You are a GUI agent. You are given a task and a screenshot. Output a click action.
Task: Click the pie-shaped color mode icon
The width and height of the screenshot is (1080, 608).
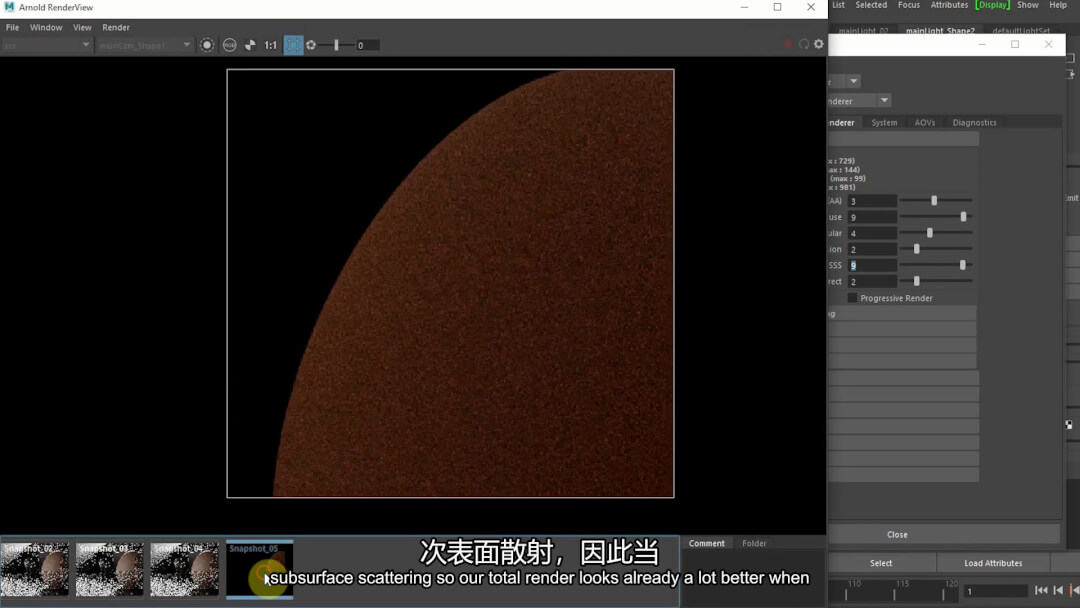coord(250,45)
